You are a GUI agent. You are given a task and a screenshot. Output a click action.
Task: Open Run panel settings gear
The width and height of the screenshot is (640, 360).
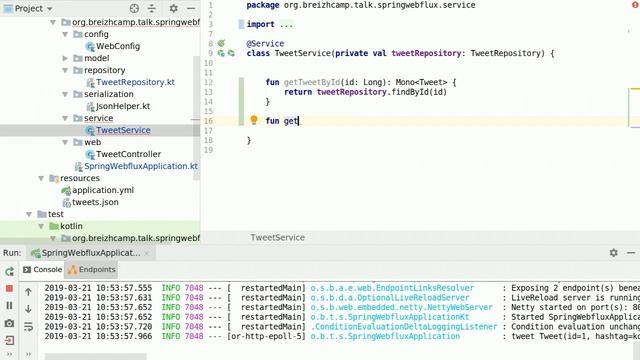(x=613, y=253)
